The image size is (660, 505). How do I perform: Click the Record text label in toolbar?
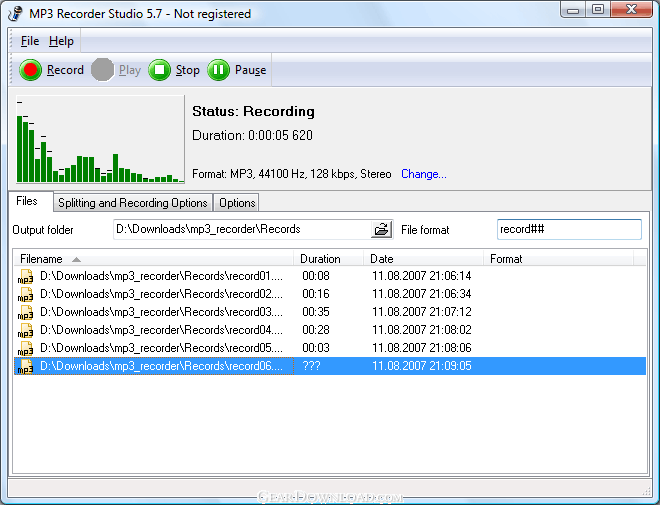[65, 70]
